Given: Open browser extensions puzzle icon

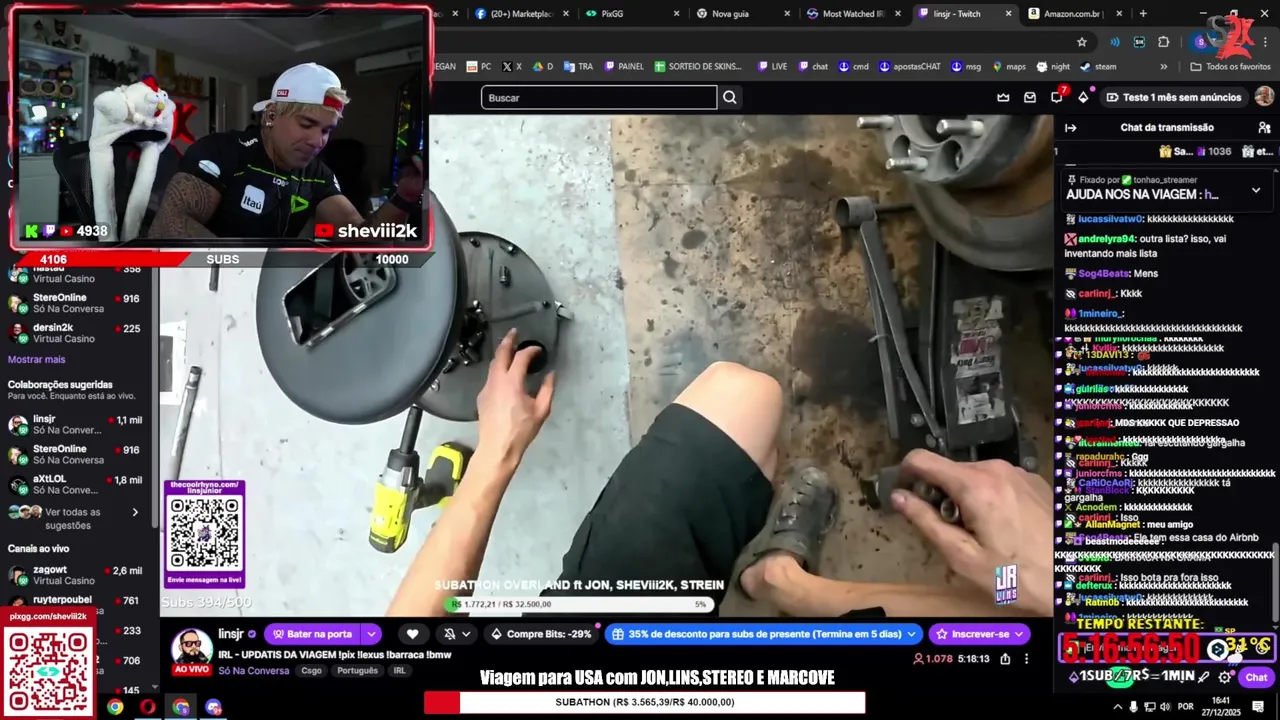Looking at the screenshot, I should pos(1164,42).
